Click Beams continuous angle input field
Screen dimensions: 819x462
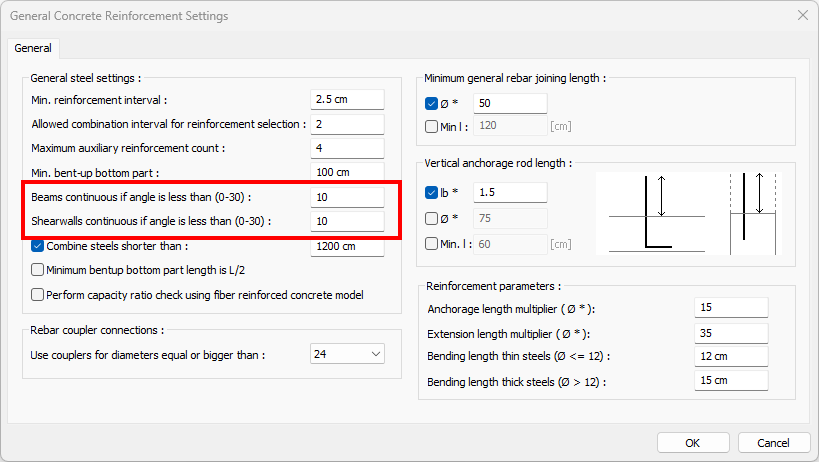pos(347,197)
